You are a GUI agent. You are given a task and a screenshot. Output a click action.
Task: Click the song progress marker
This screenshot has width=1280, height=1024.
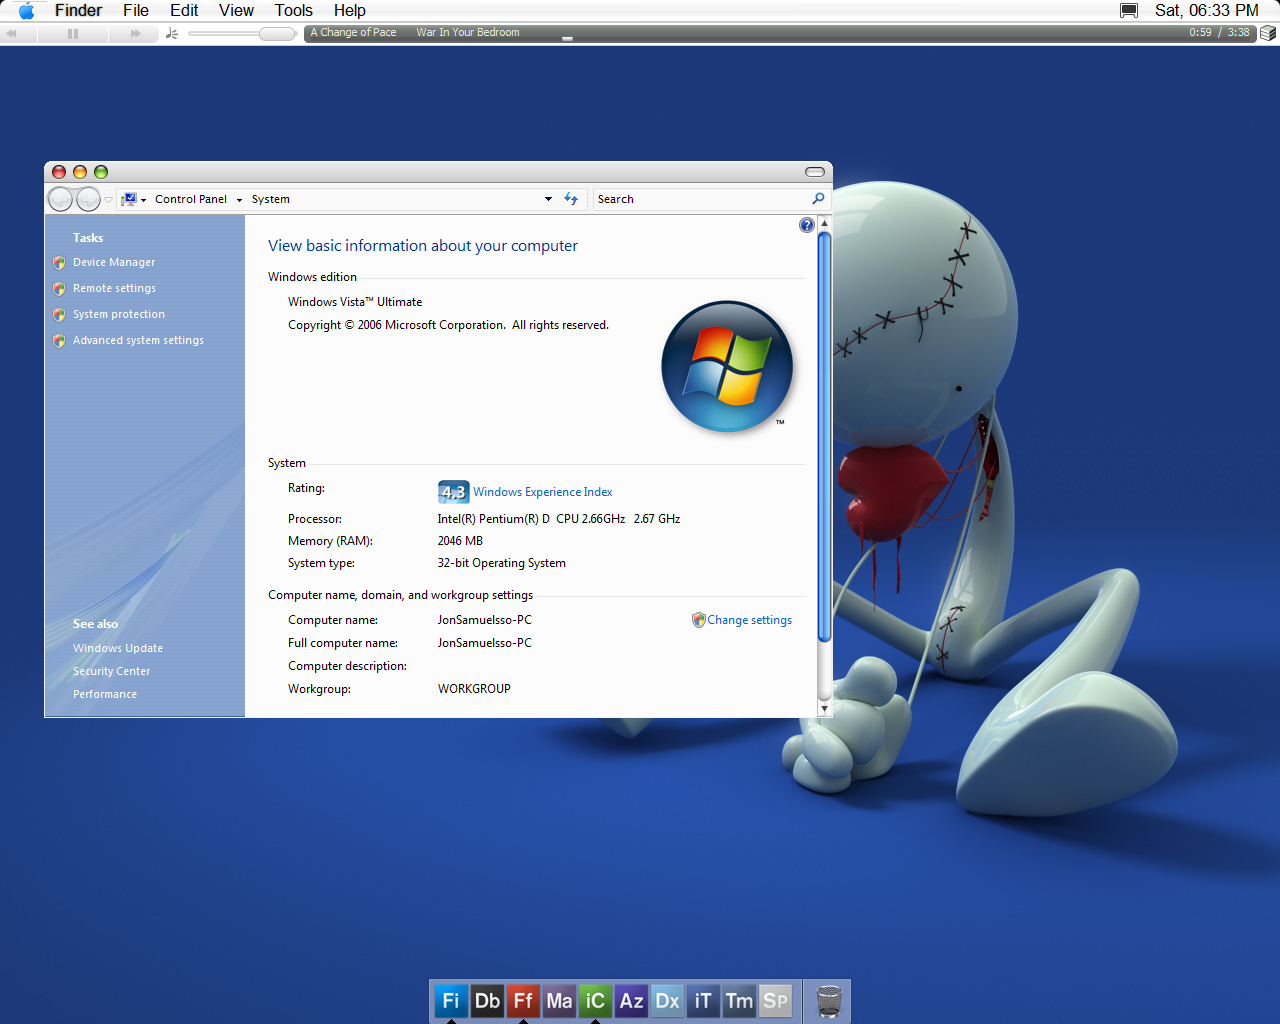[x=567, y=38]
